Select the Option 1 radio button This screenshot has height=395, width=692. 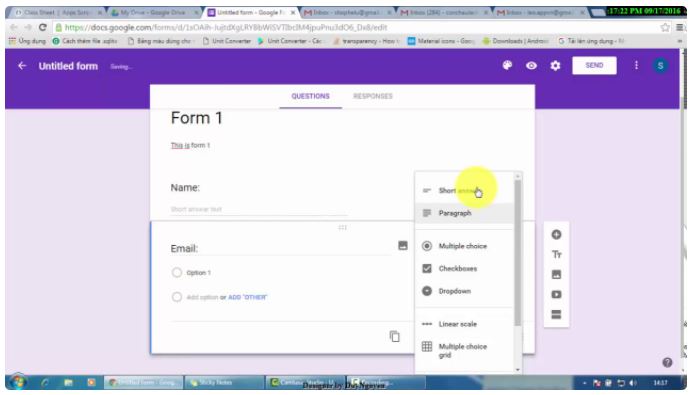click(177, 272)
